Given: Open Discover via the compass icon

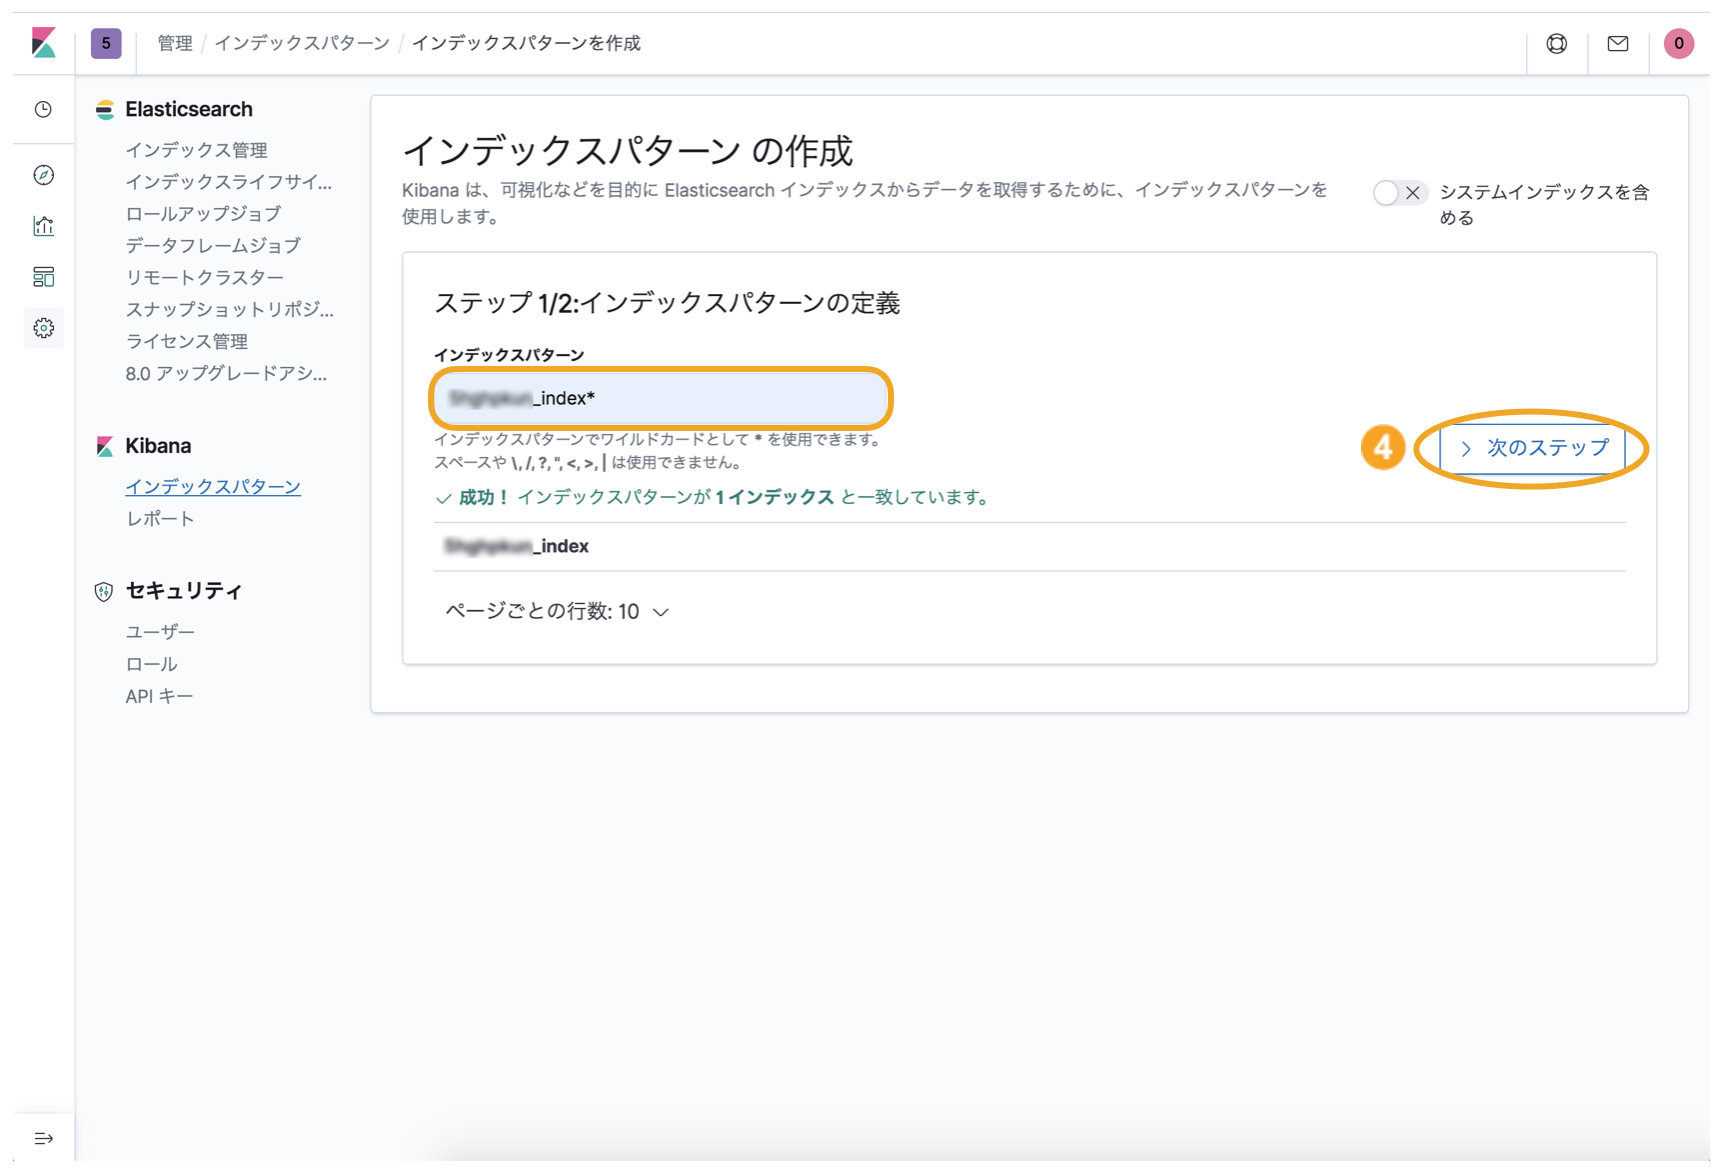Looking at the screenshot, I should [x=43, y=175].
